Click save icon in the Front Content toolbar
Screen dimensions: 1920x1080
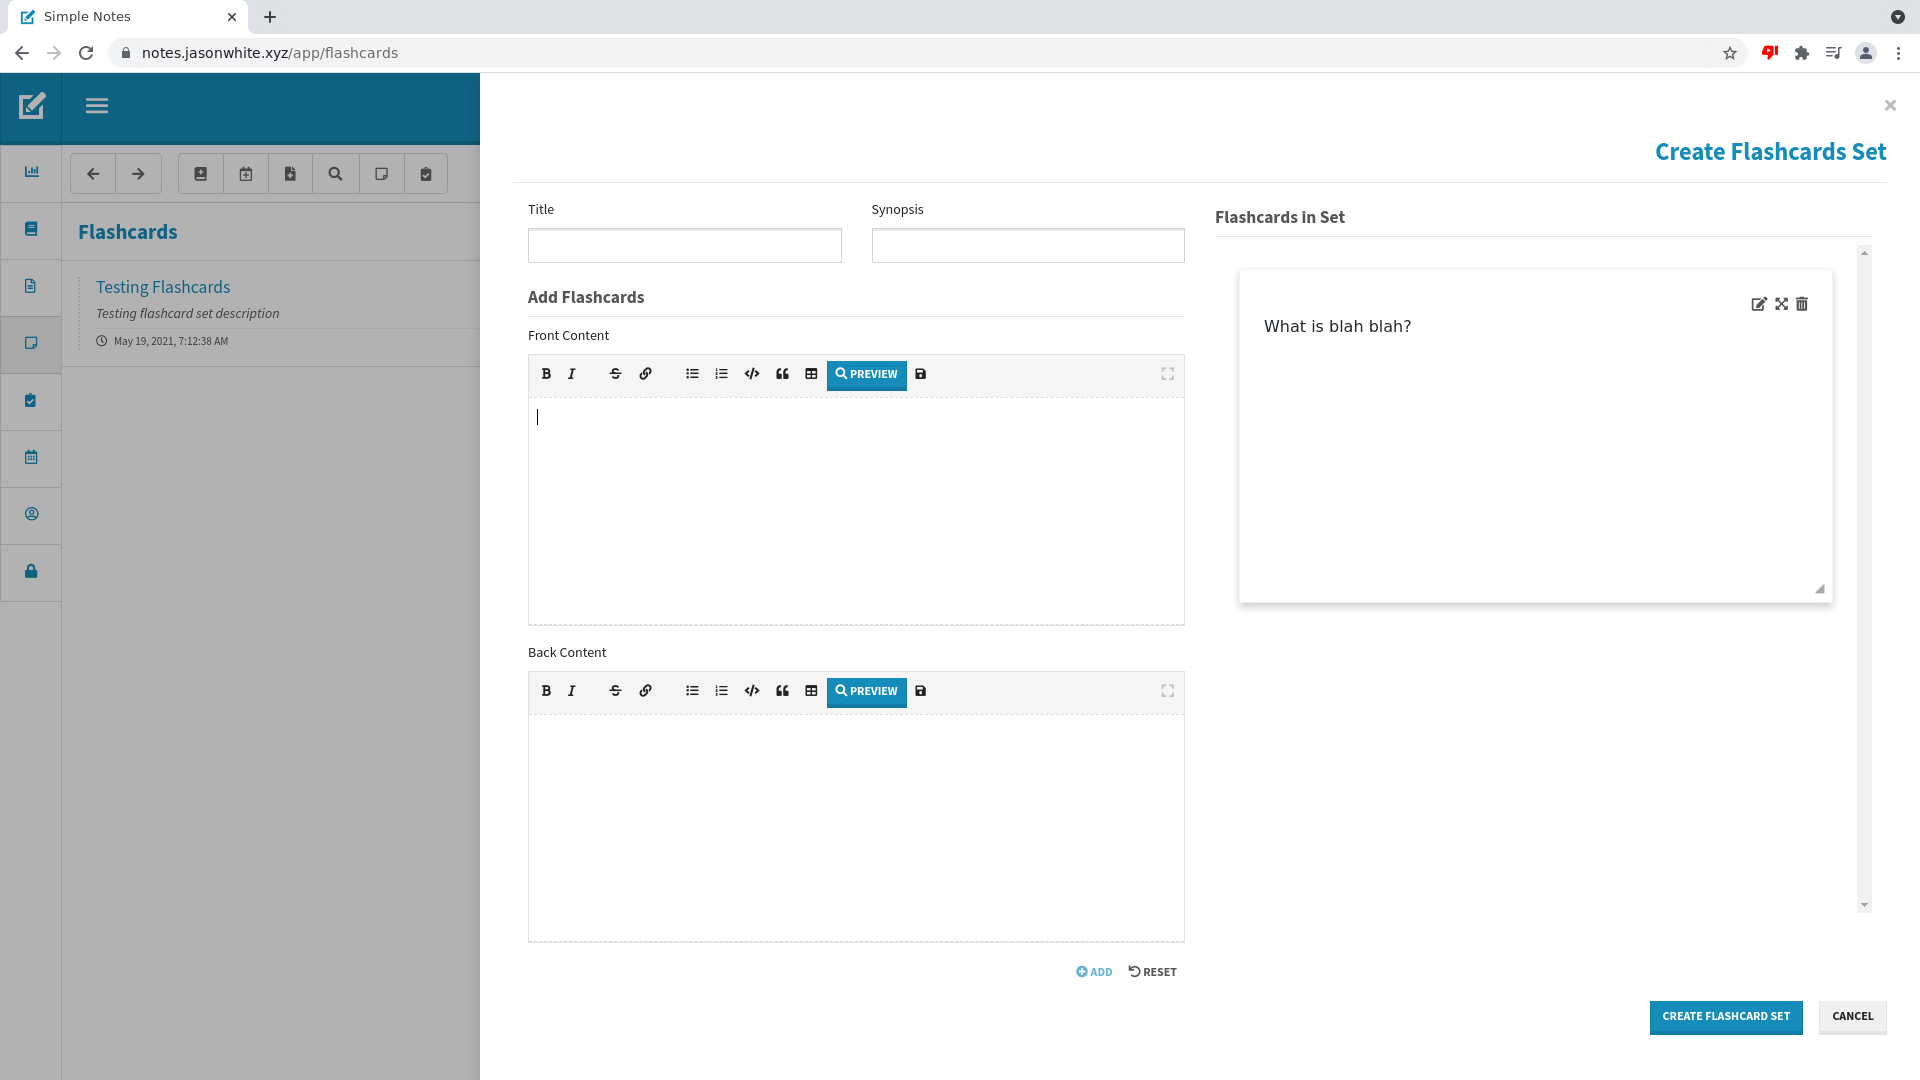pos(920,374)
